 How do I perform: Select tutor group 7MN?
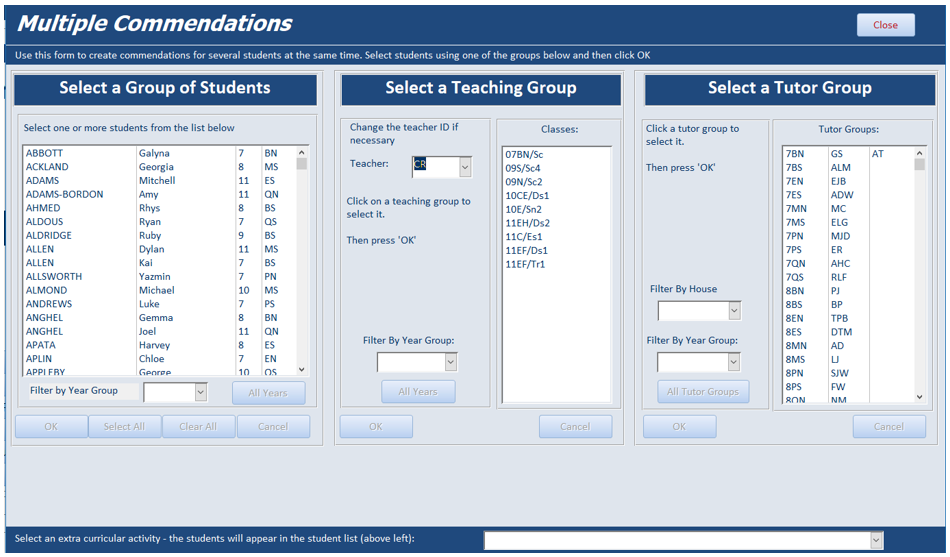tap(849, 208)
